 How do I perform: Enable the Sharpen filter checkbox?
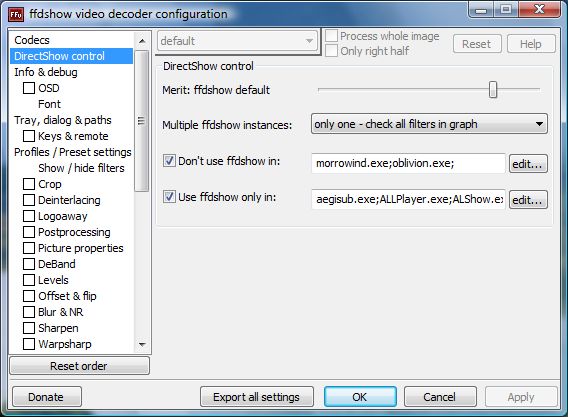[29, 328]
